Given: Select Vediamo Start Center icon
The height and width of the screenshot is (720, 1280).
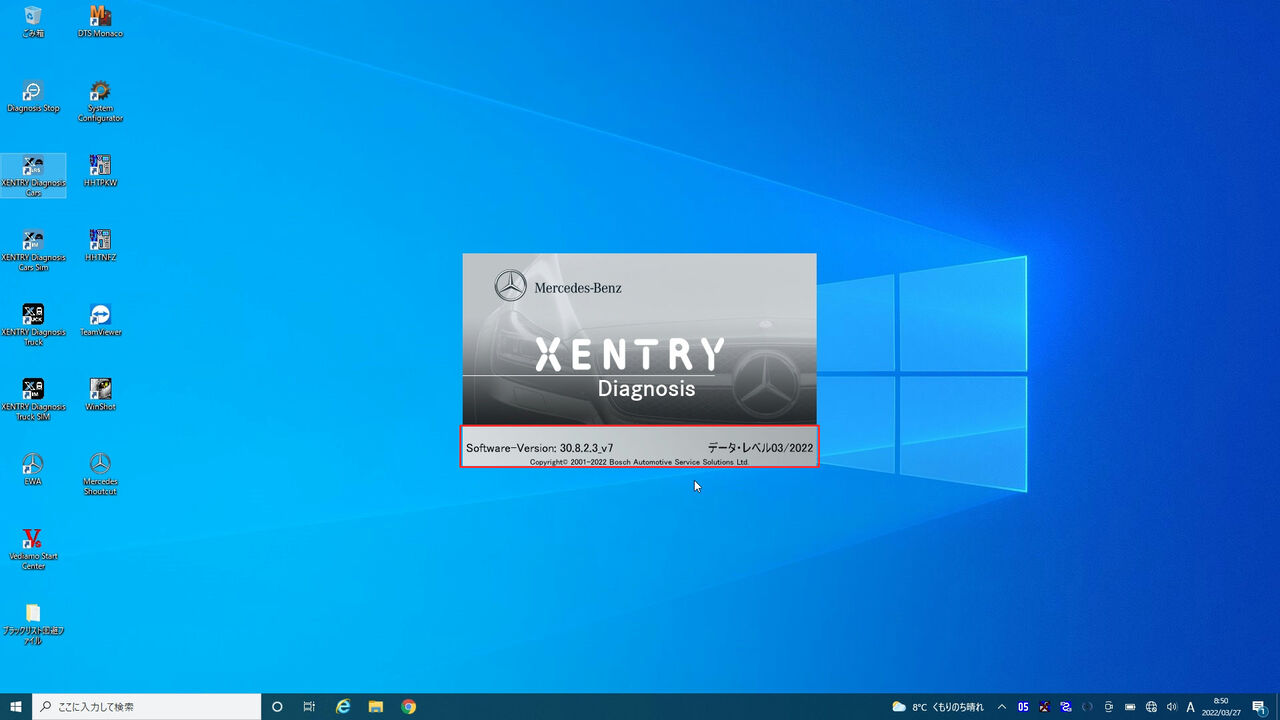Looking at the screenshot, I should click(x=33, y=549).
